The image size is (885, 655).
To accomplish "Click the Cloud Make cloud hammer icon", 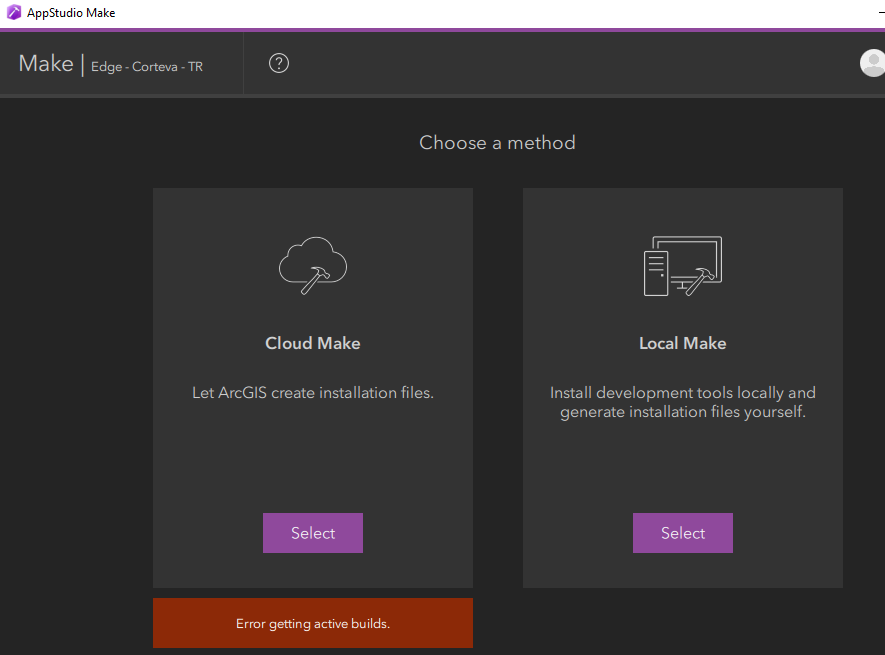I will pos(313,265).
